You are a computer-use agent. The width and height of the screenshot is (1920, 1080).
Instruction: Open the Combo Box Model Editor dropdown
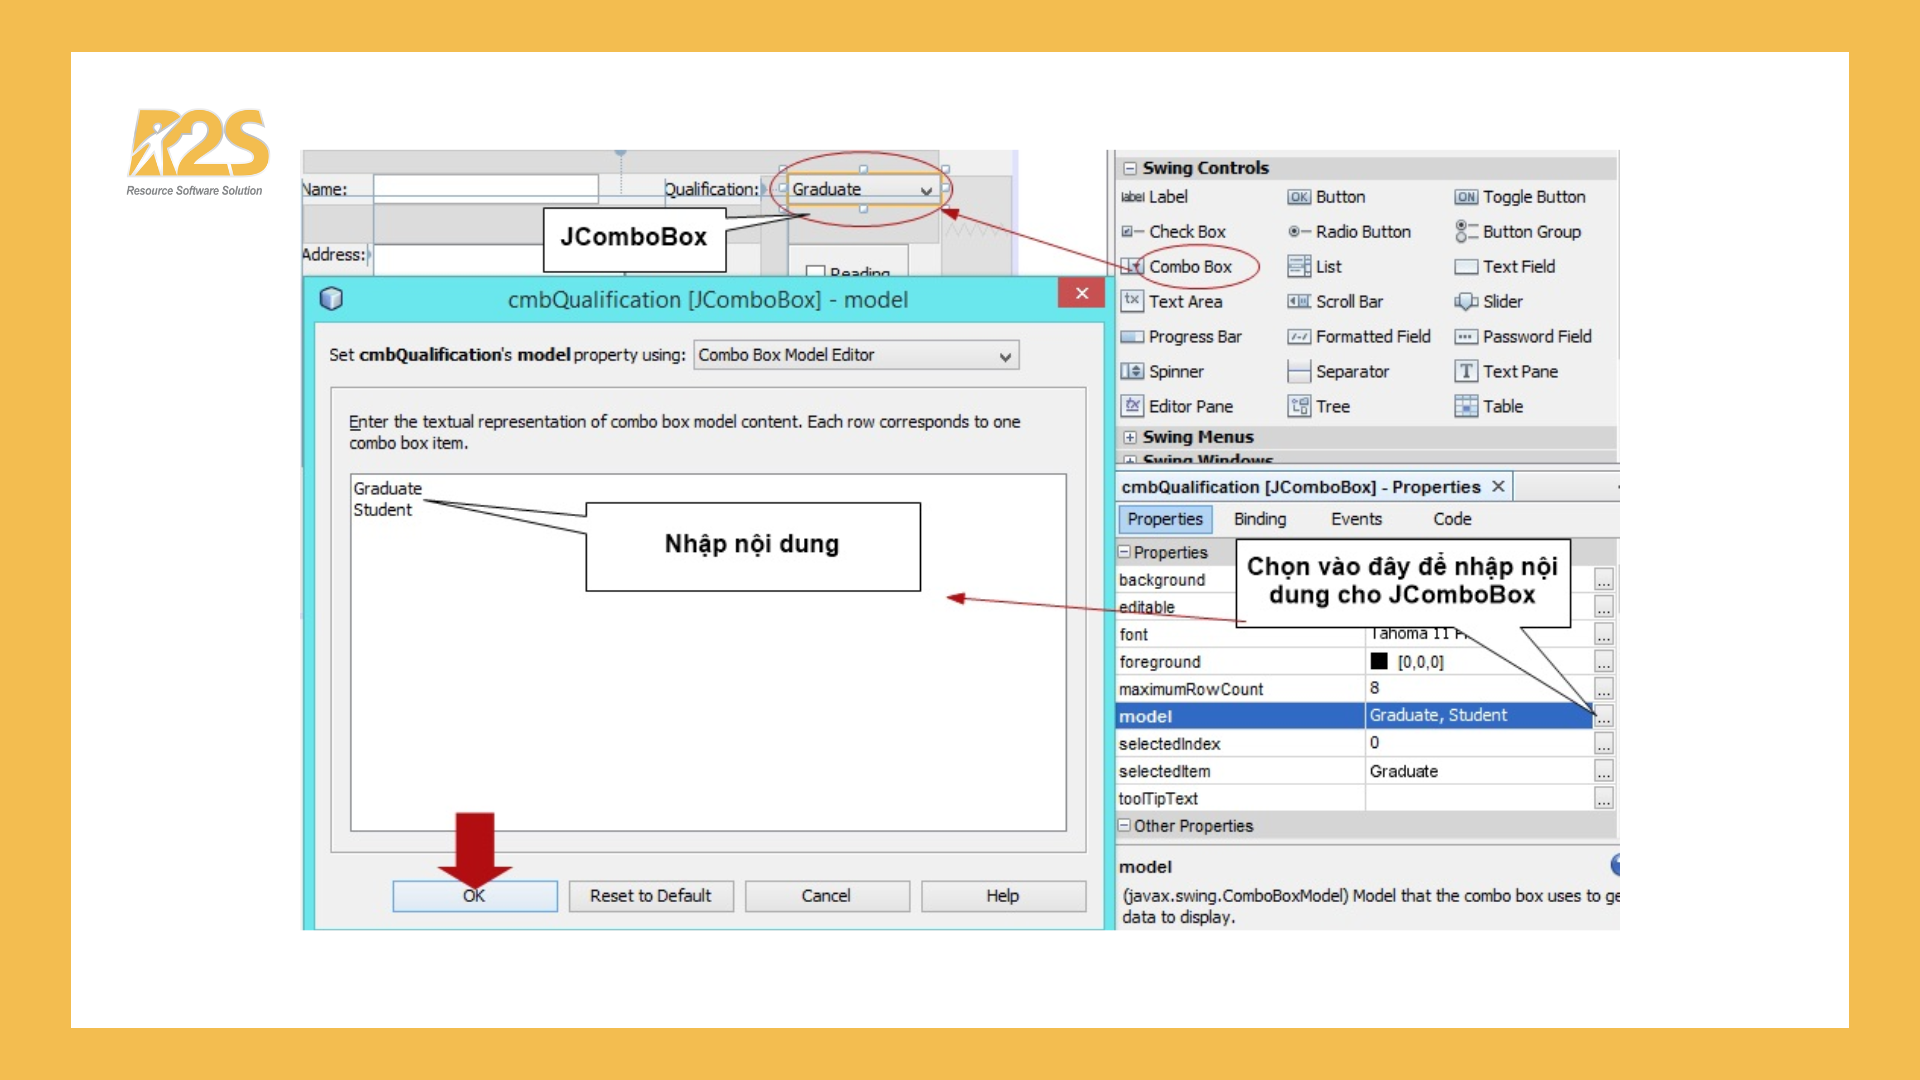[x=1005, y=356]
